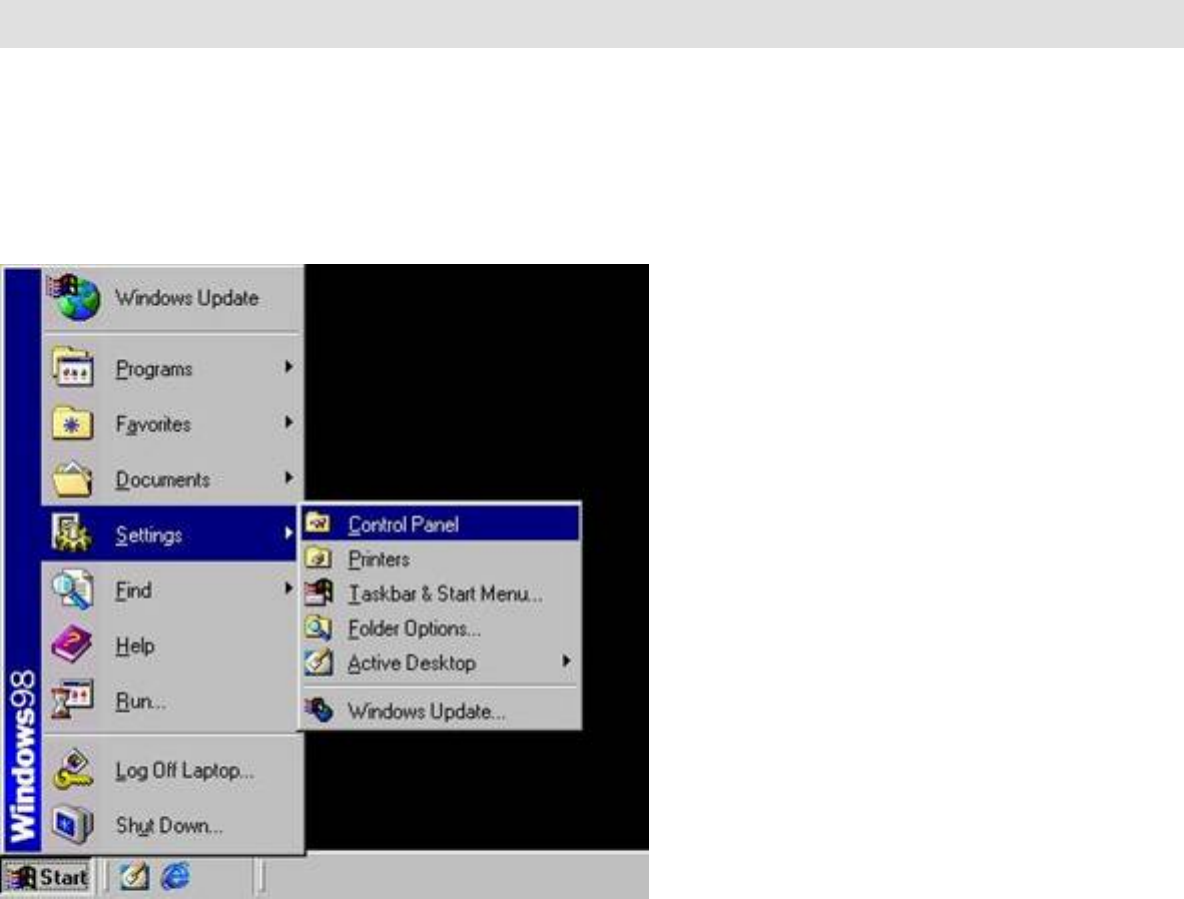Click the Programs folder icon
Image resolution: width=1184 pixels, height=899 pixels.
pyautogui.click(x=73, y=369)
